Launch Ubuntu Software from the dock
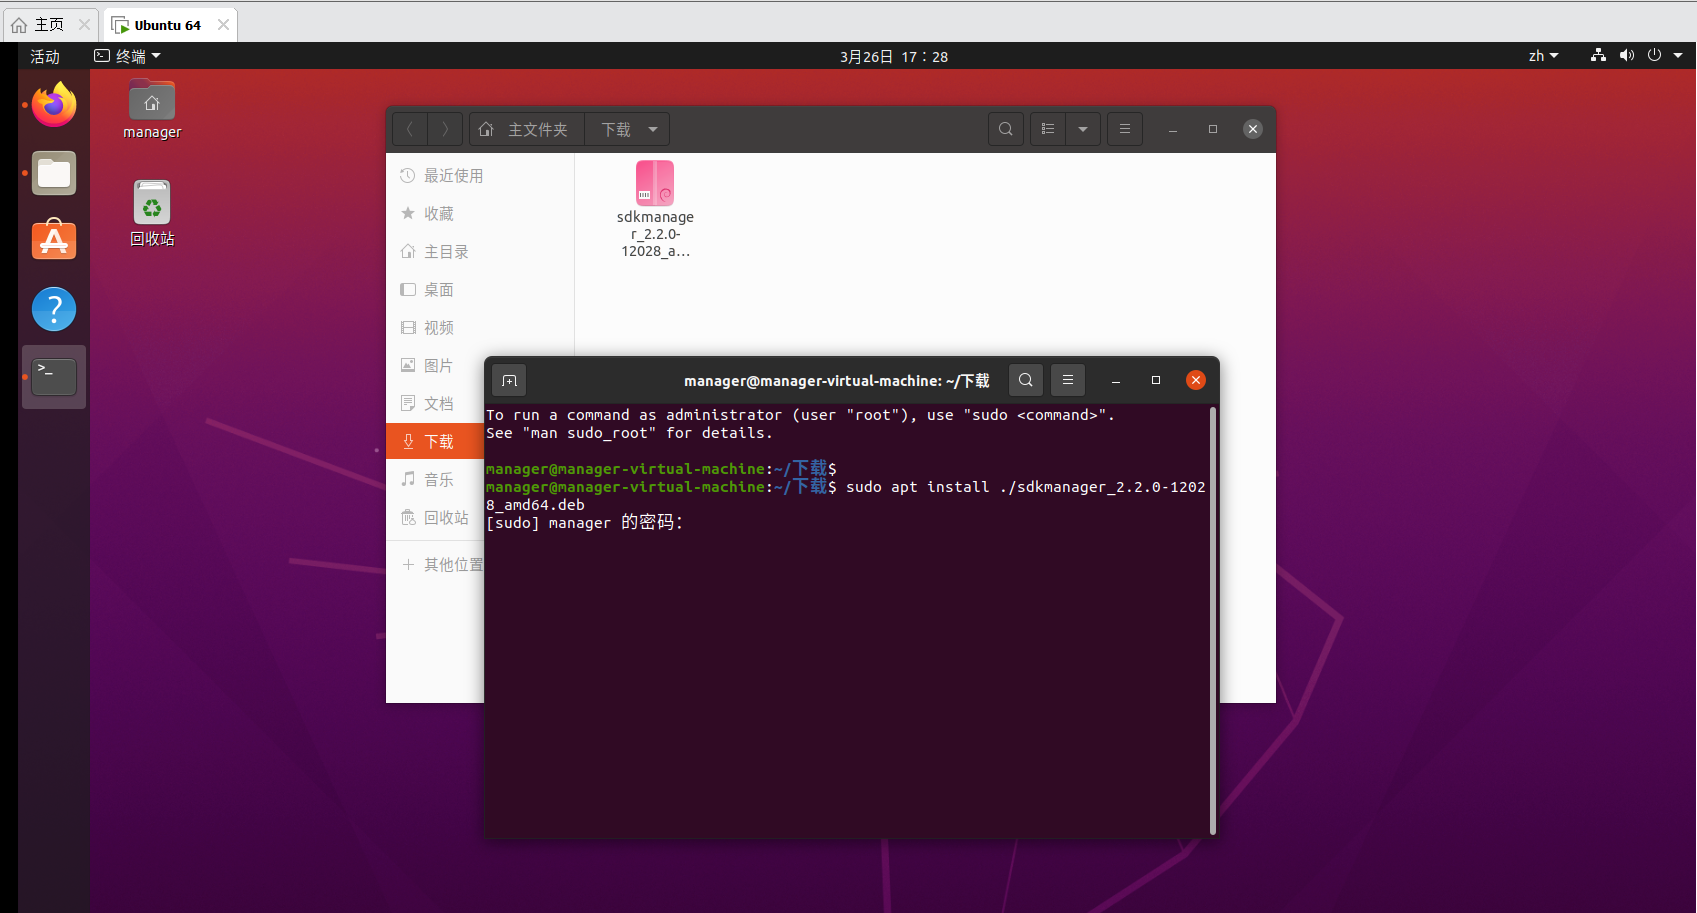Screen dimensions: 1697x913 coord(54,241)
